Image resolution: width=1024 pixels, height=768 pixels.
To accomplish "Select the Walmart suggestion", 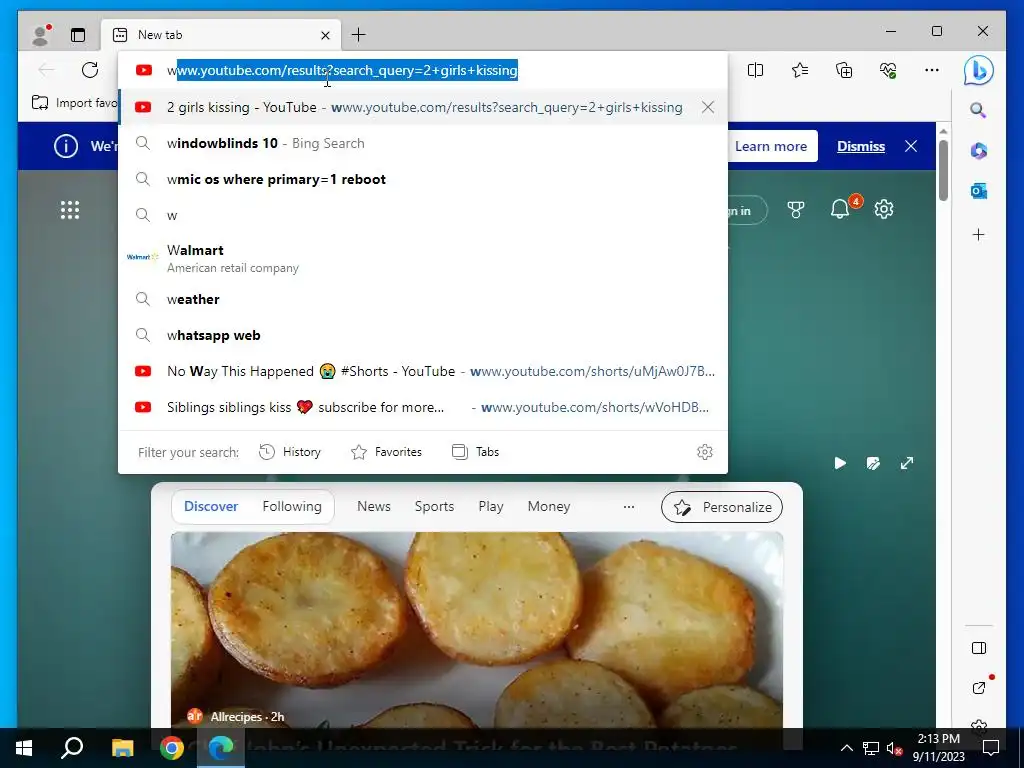I will point(423,258).
